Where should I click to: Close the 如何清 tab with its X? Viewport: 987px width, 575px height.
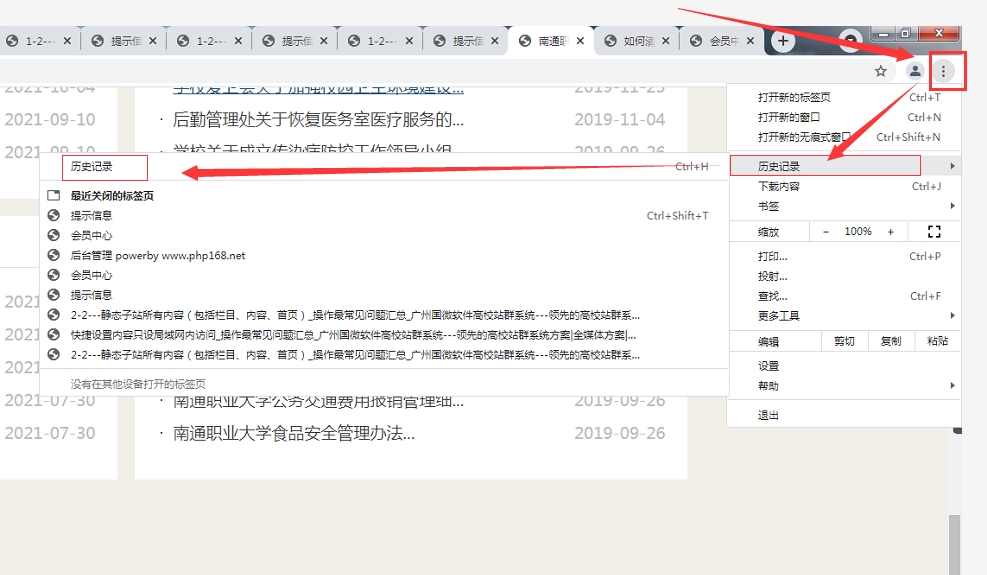tap(664, 41)
